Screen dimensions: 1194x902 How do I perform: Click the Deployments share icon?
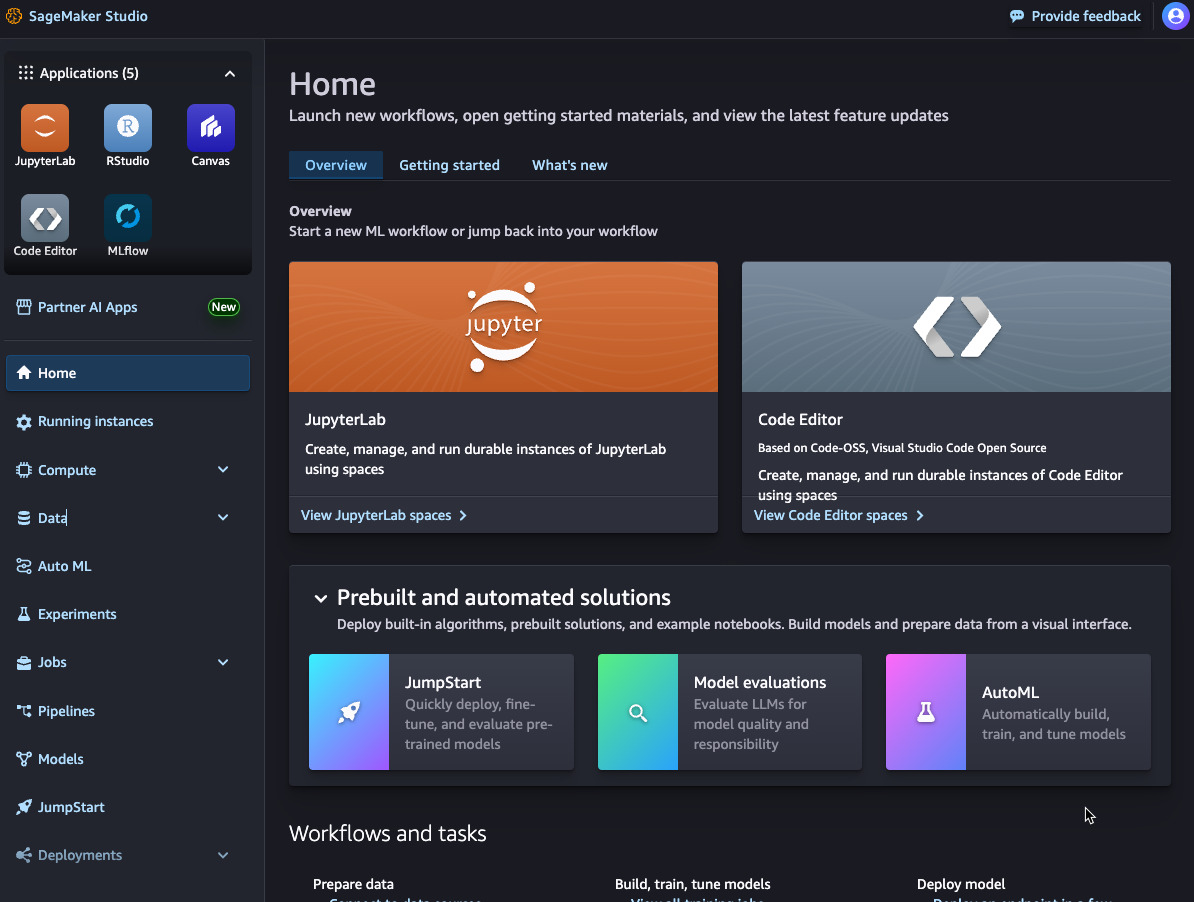point(24,856)
